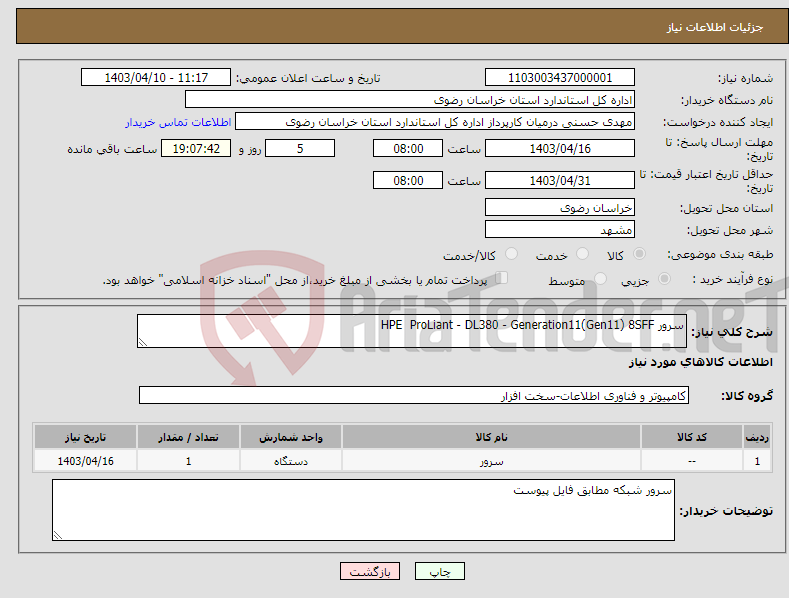789x598 pixels.
Task: Click the remaining time field 19:07:42
Action: click(196, 148)
